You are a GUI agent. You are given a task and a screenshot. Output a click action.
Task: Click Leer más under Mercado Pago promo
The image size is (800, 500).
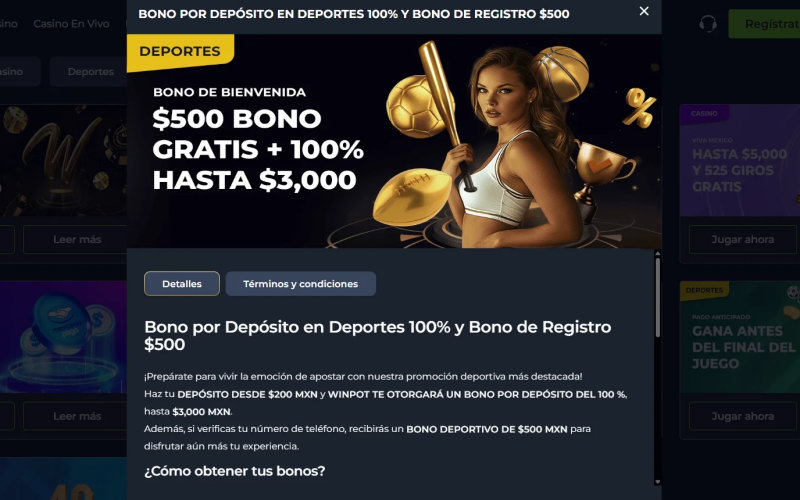click(x=76, y=416)
